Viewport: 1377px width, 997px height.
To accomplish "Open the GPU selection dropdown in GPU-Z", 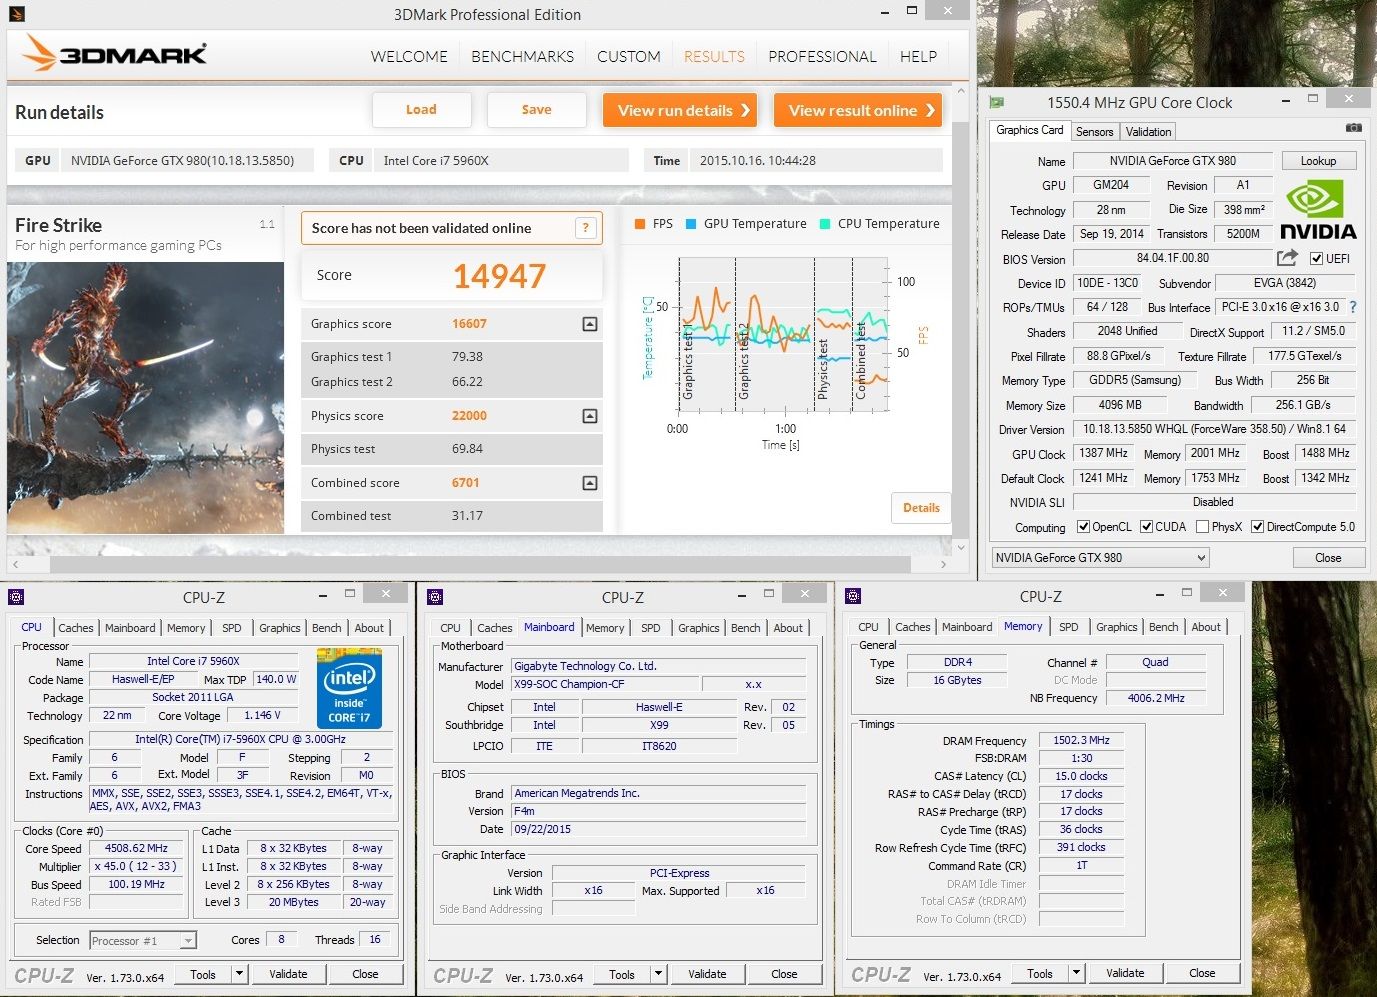I will pos(1100,558).
